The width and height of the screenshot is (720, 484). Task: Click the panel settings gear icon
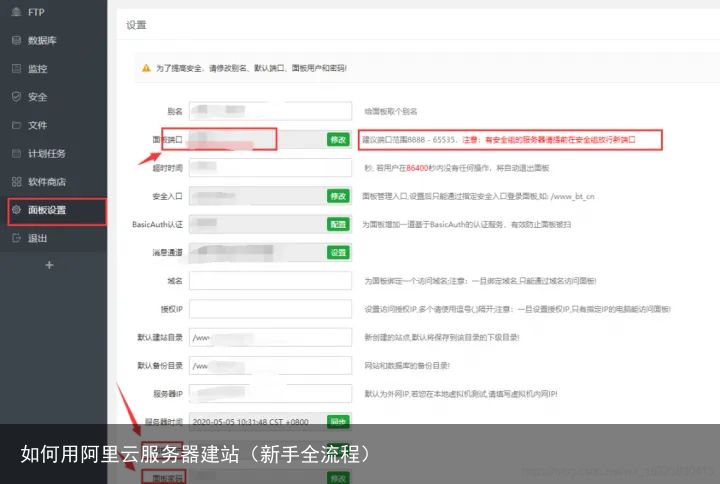[17, 210]
